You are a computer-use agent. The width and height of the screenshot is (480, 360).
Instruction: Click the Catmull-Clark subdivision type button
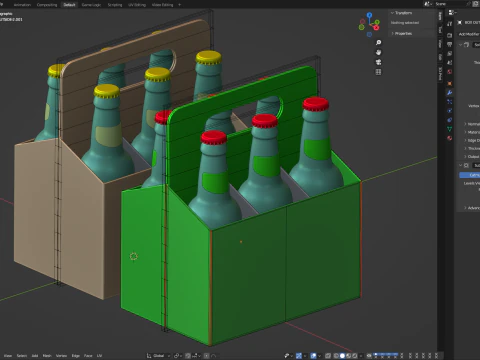pos(470,175)
